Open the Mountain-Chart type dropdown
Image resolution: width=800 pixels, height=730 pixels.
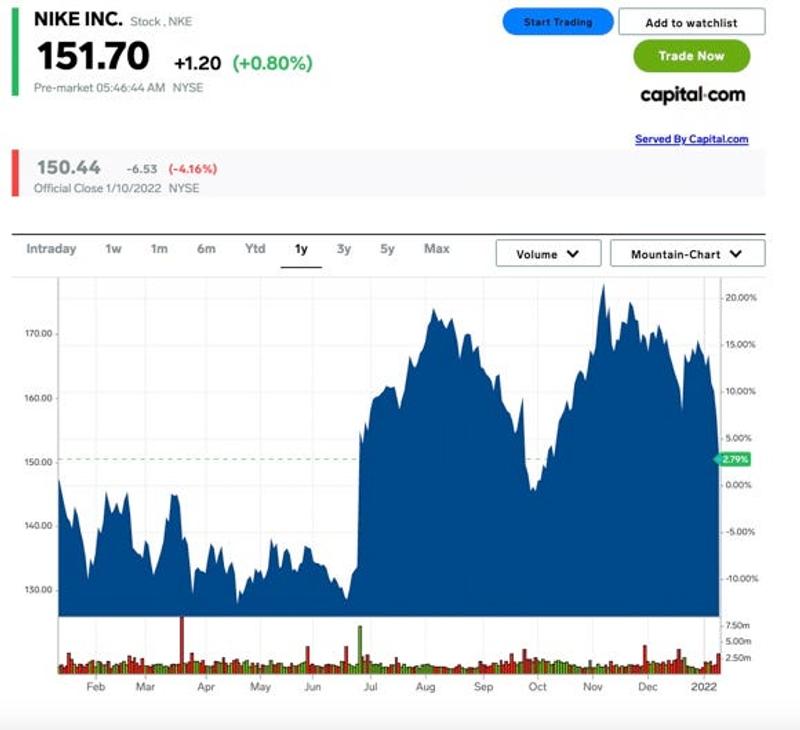(x=687, y=254)
